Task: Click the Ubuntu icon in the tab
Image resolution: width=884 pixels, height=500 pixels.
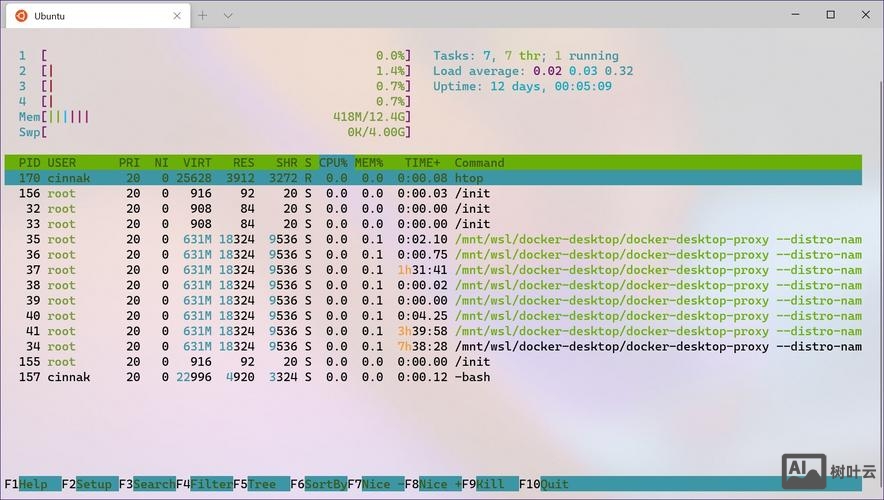Action: click(21, 16)
